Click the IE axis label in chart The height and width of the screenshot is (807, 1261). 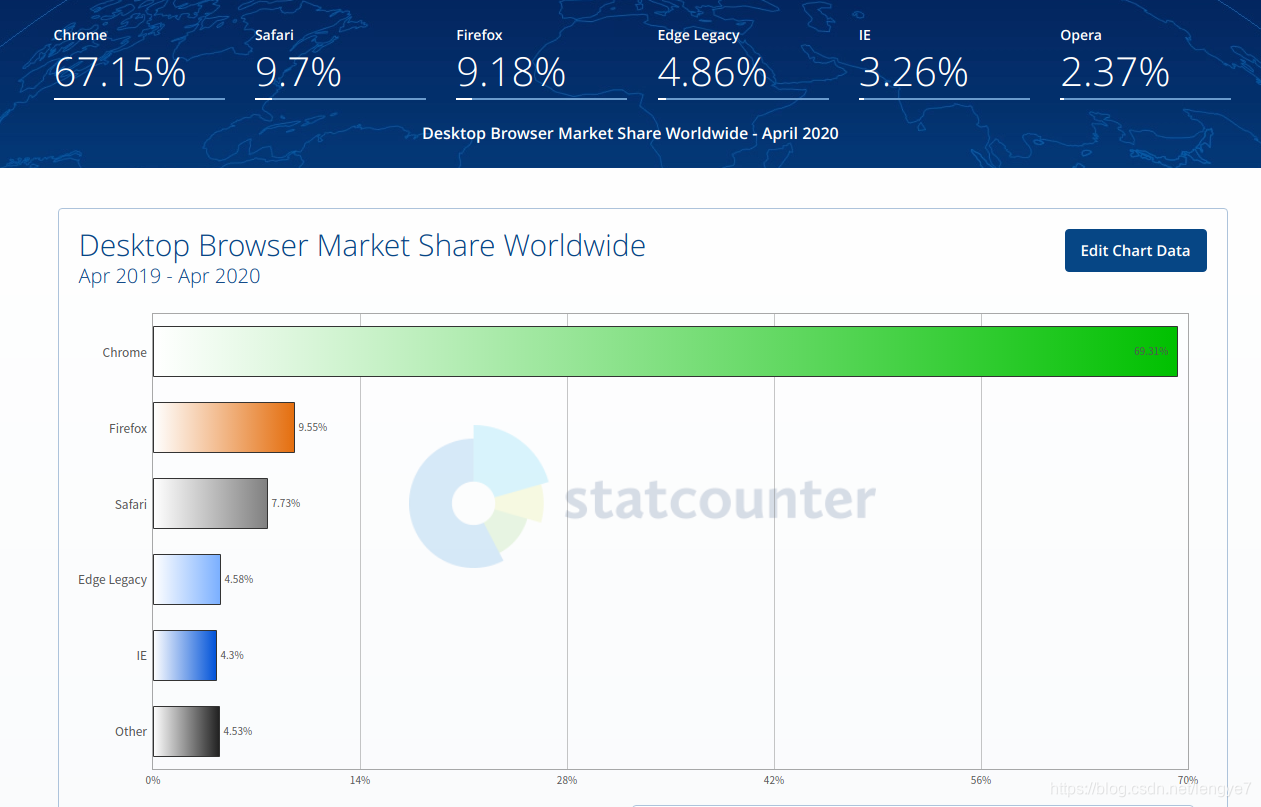[142, 656]
